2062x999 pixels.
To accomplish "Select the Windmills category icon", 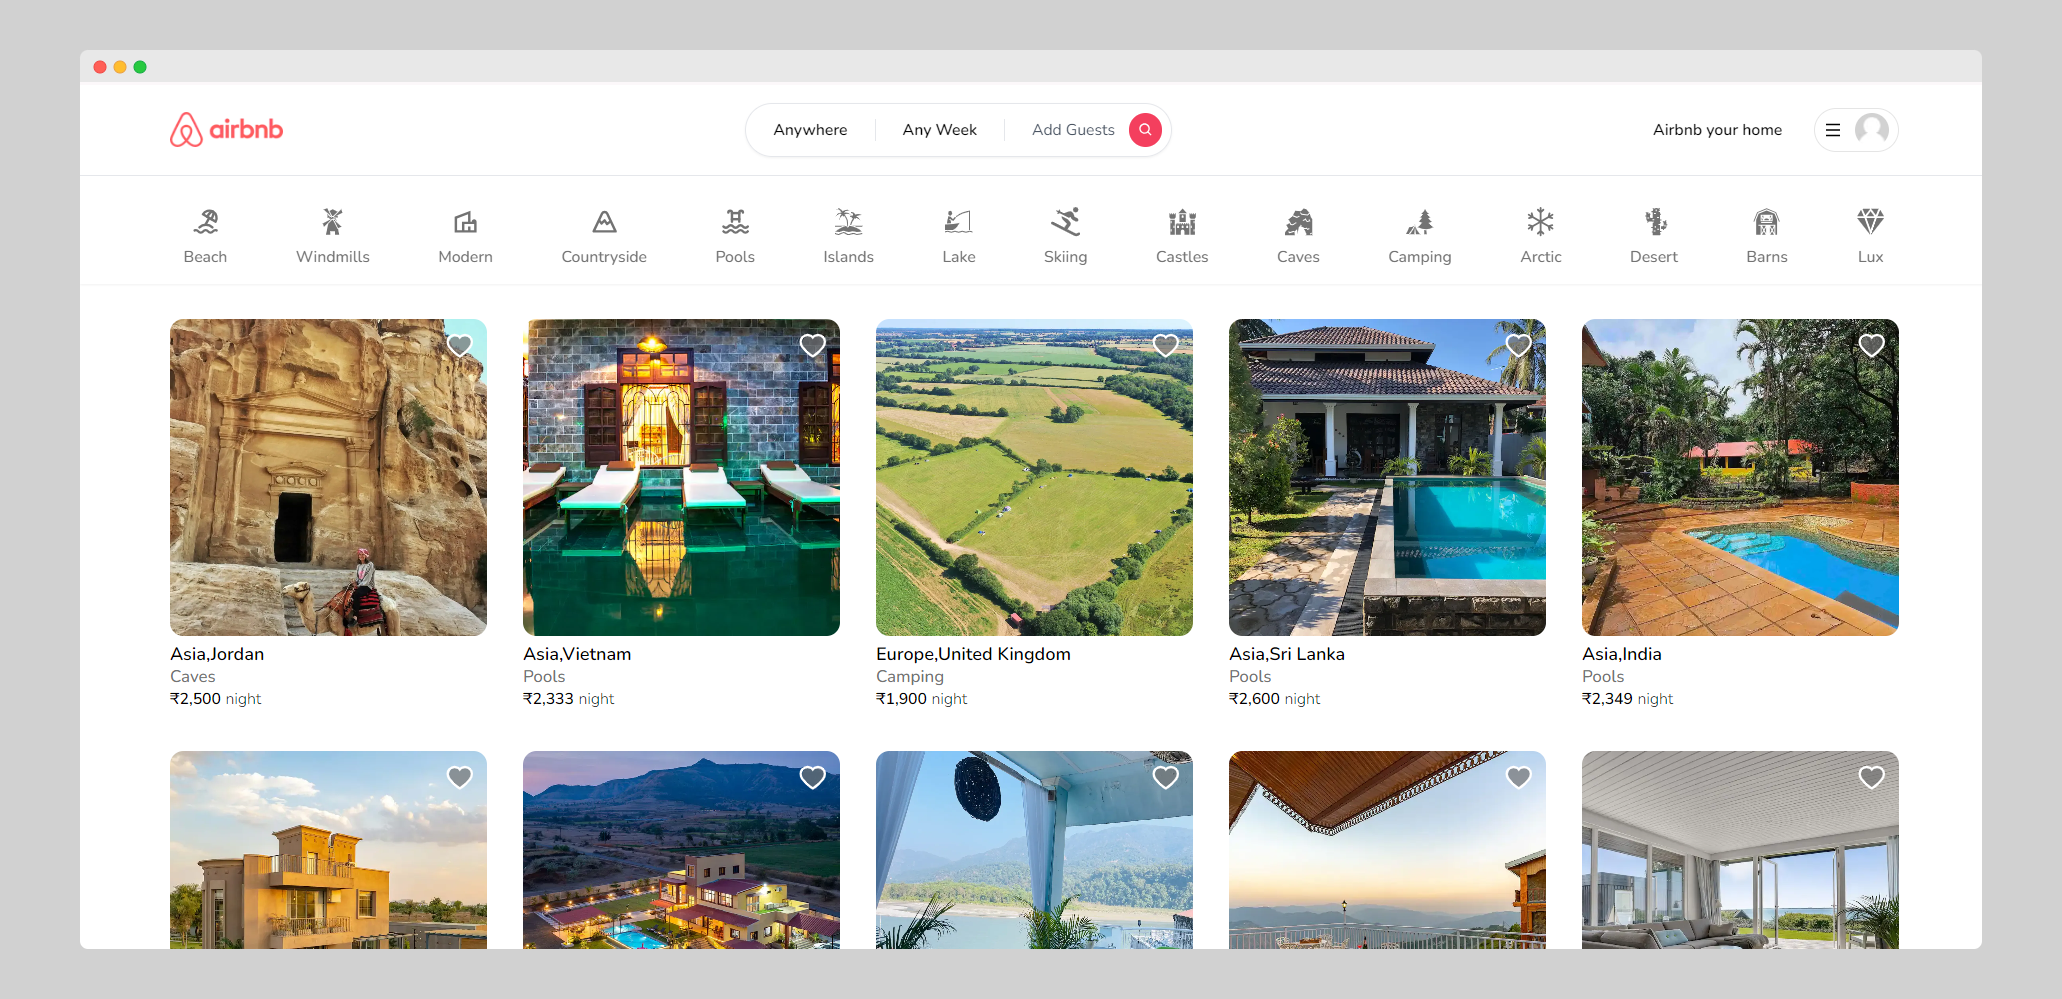I will coord(332,233).
